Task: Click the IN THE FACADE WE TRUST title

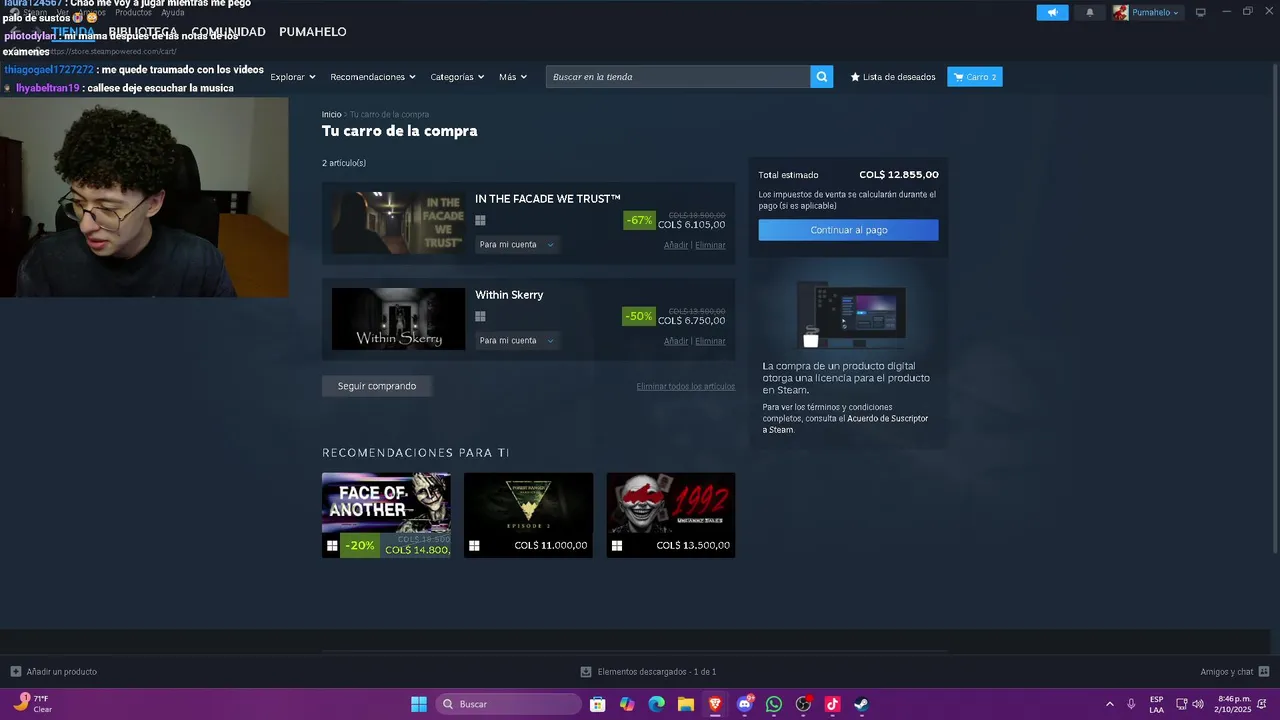Action: (x=548, y=199)
